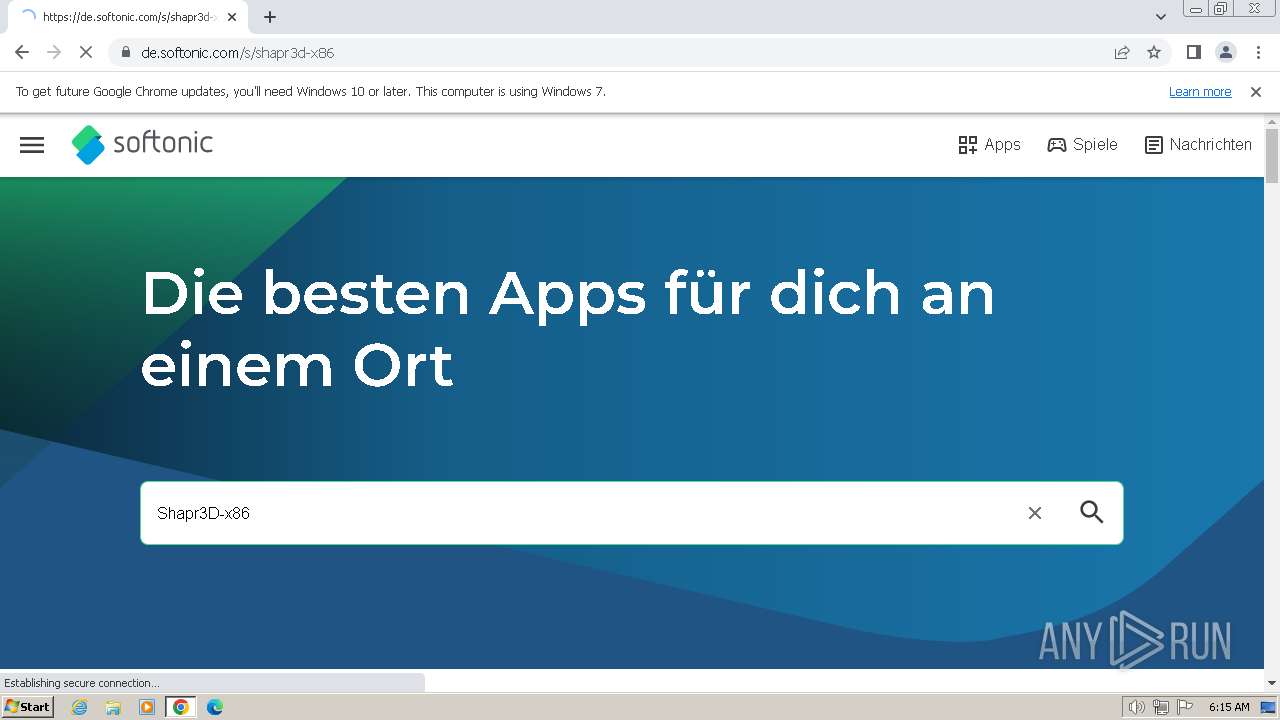Submit search with magnifier icon

(1092, 512)
